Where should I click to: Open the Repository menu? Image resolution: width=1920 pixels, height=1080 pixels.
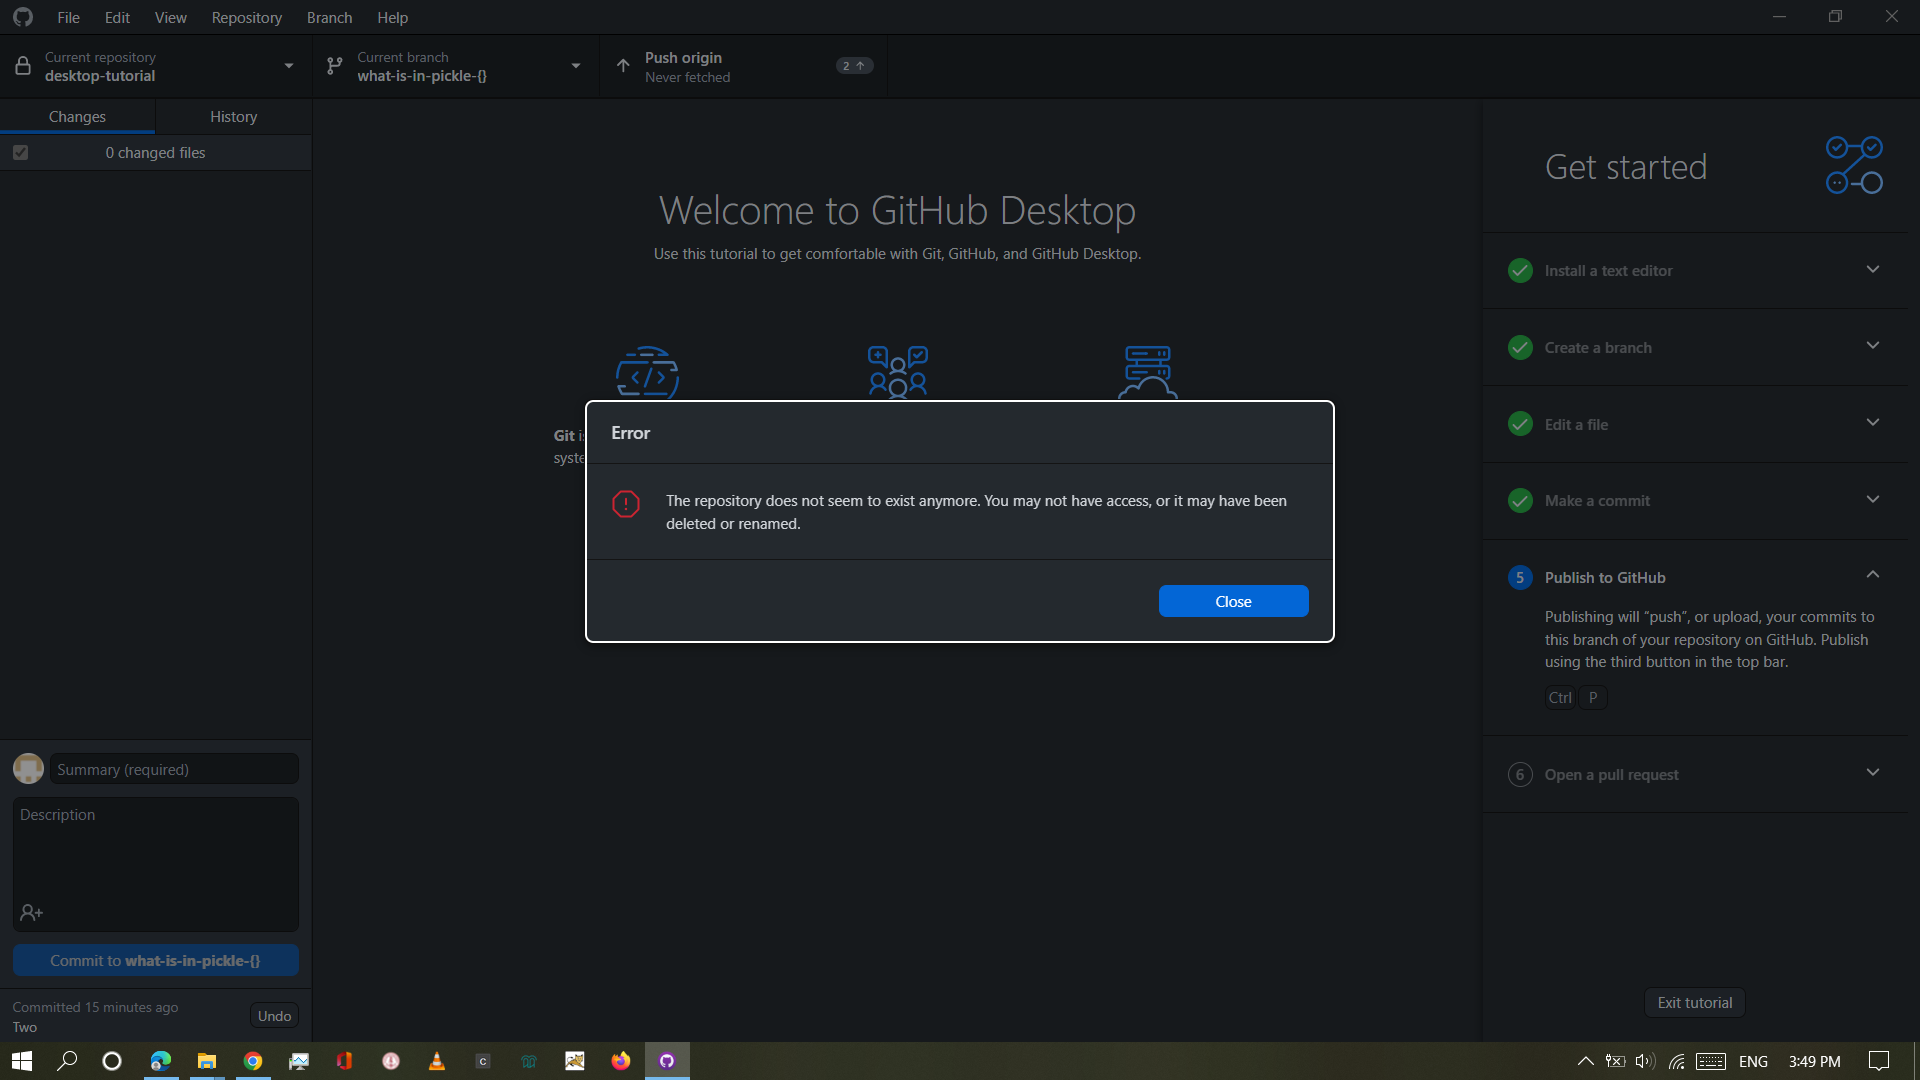(246, 17)
